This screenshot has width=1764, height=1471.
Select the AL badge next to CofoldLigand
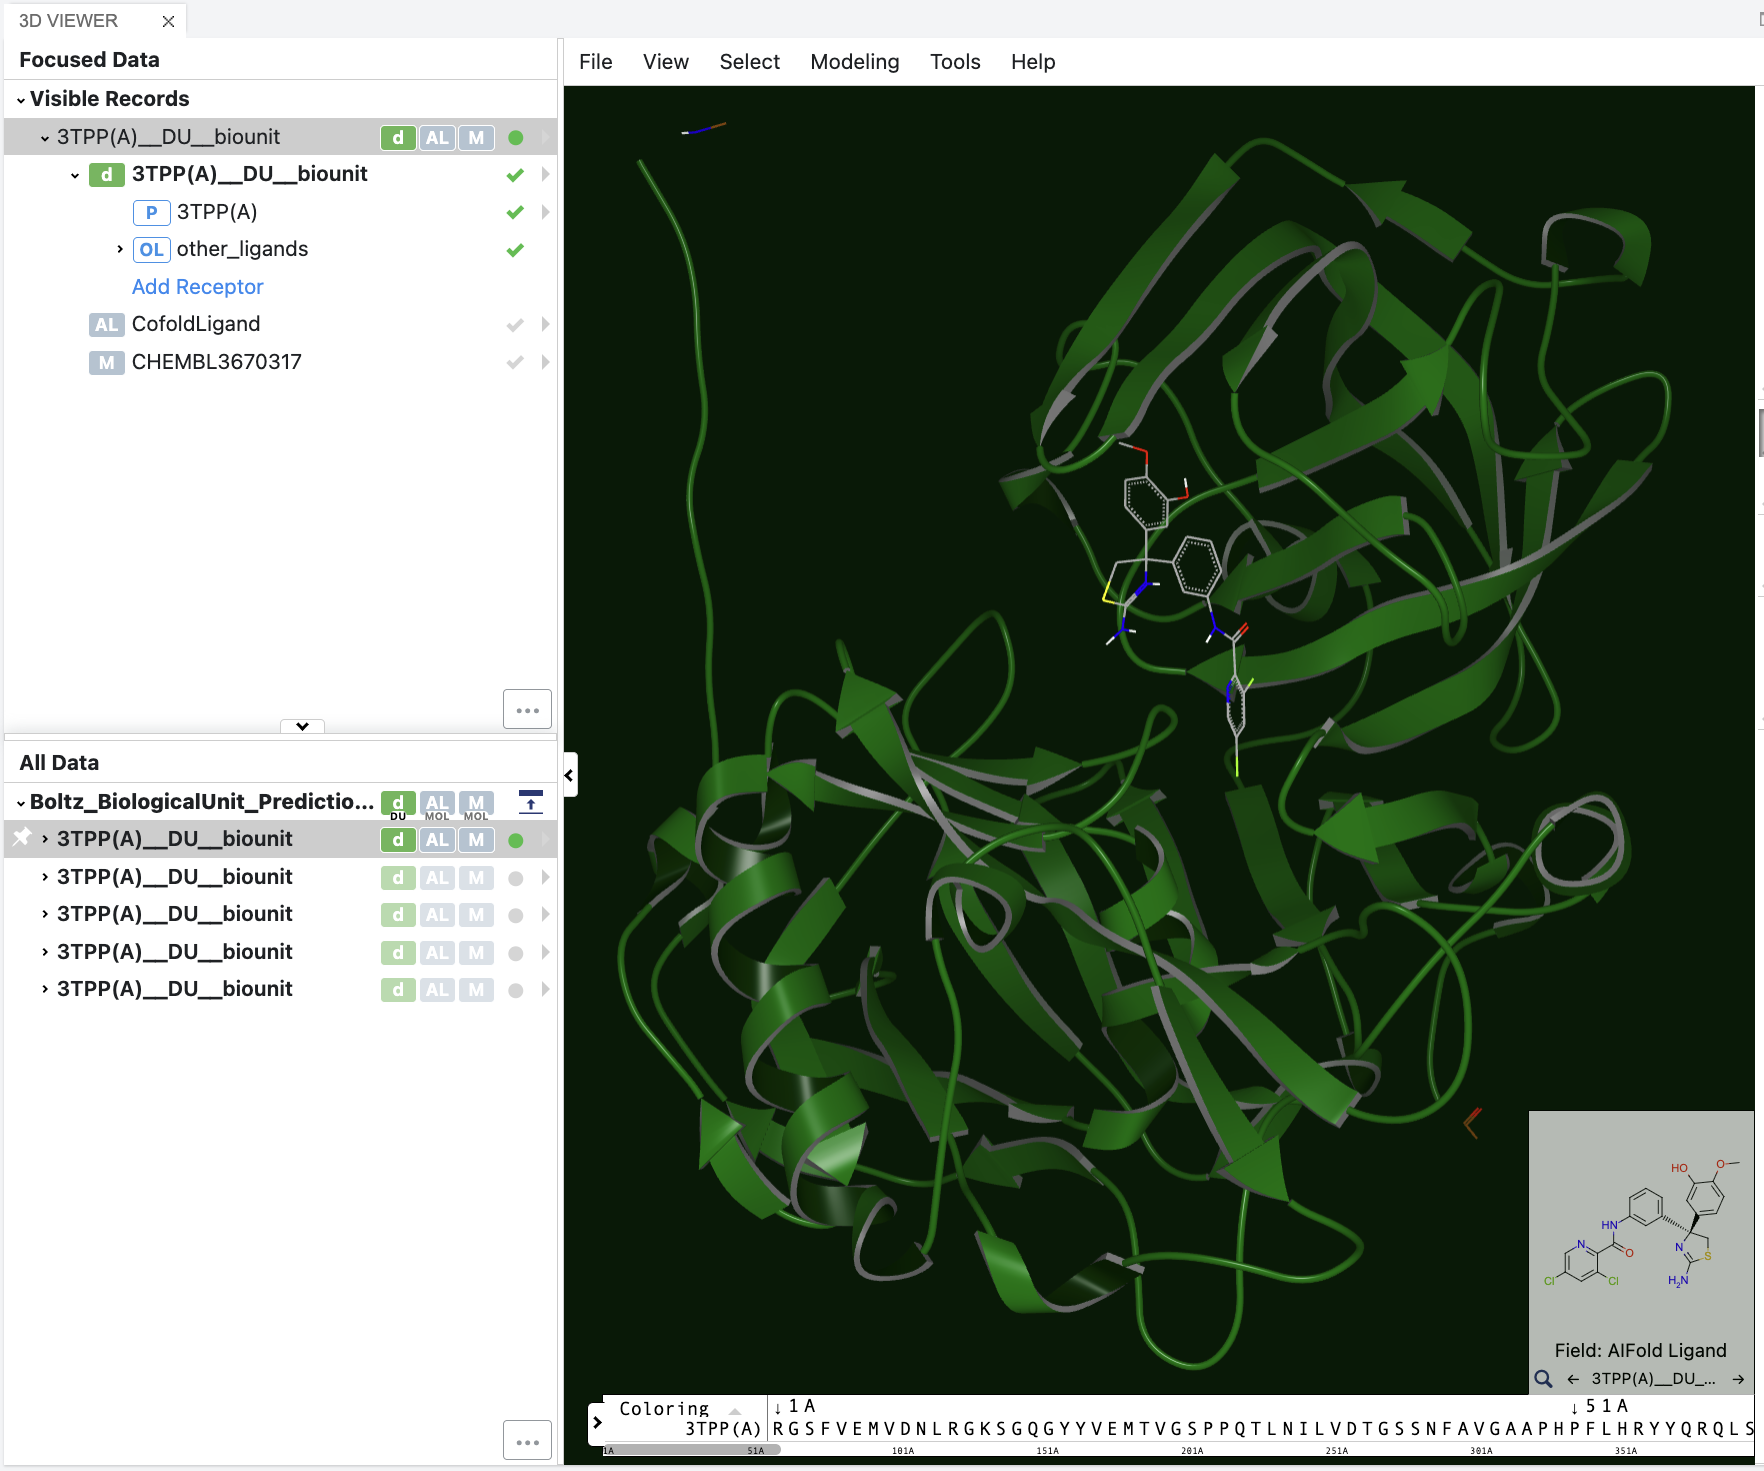pos(106,324)
